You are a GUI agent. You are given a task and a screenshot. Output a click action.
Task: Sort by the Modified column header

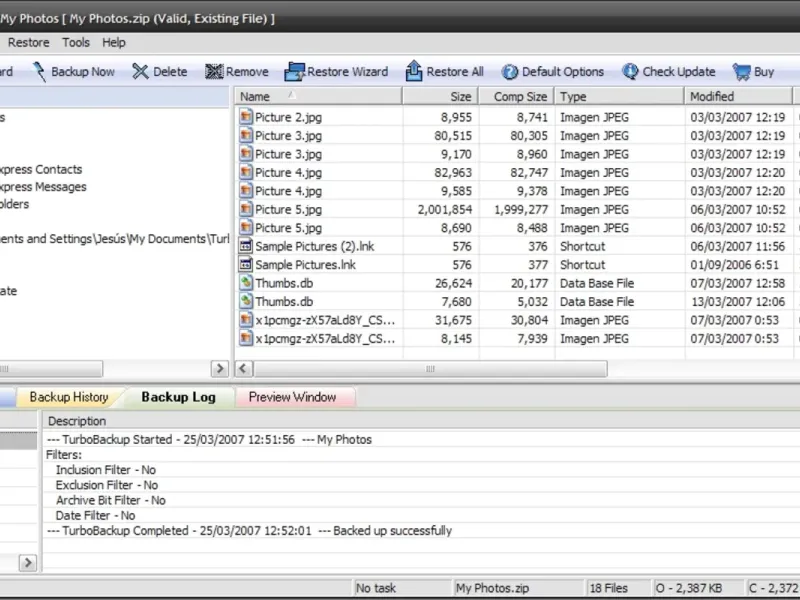739,96
